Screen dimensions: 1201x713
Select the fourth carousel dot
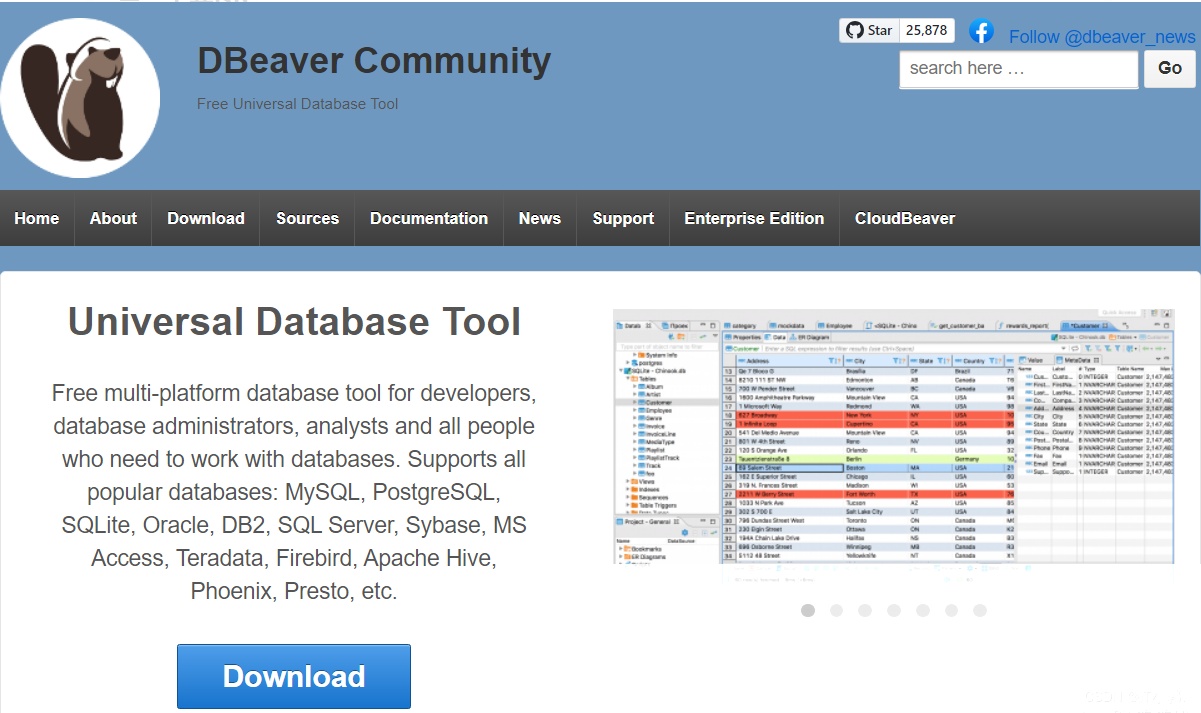point(894,610)
